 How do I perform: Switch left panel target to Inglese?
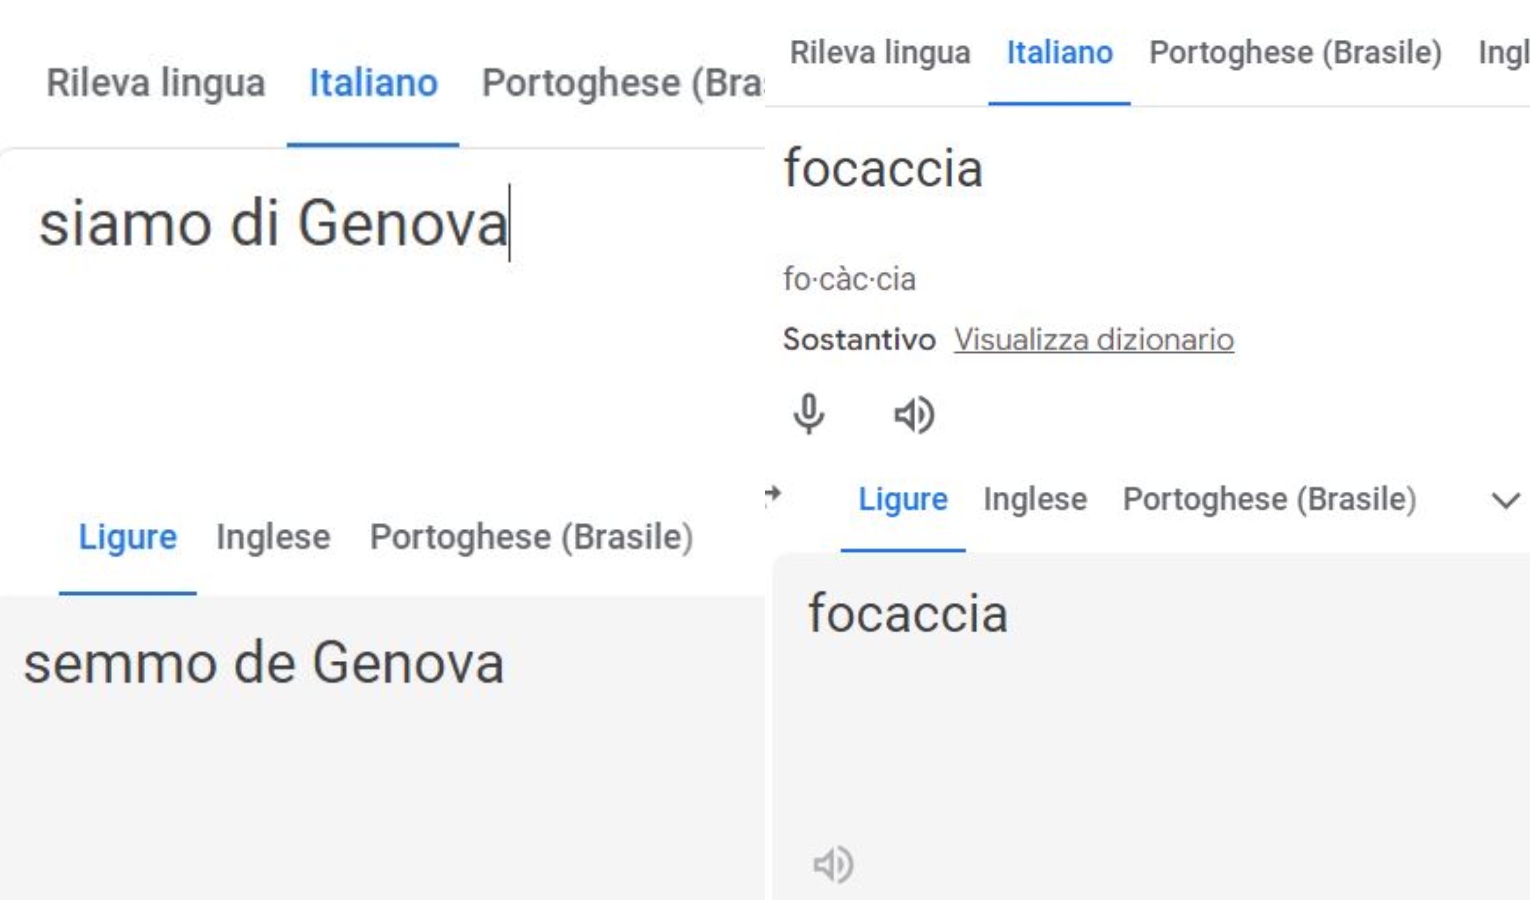(273, 537)
